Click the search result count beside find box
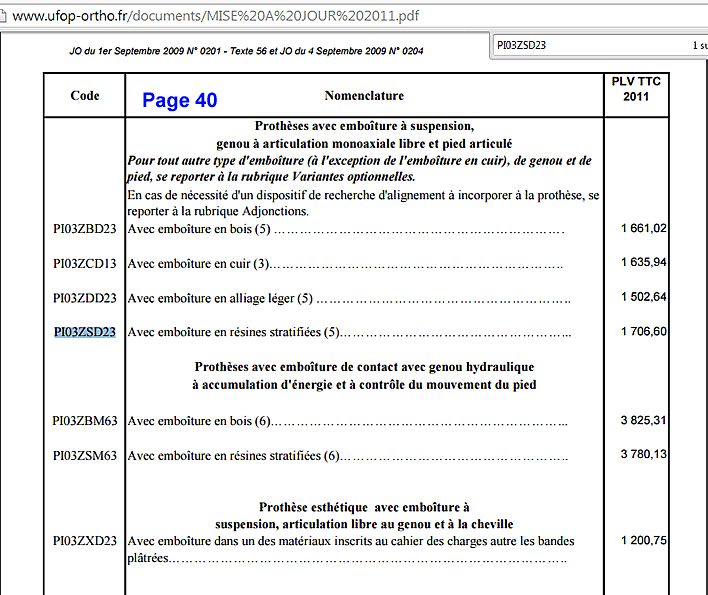 click(698, 45)
